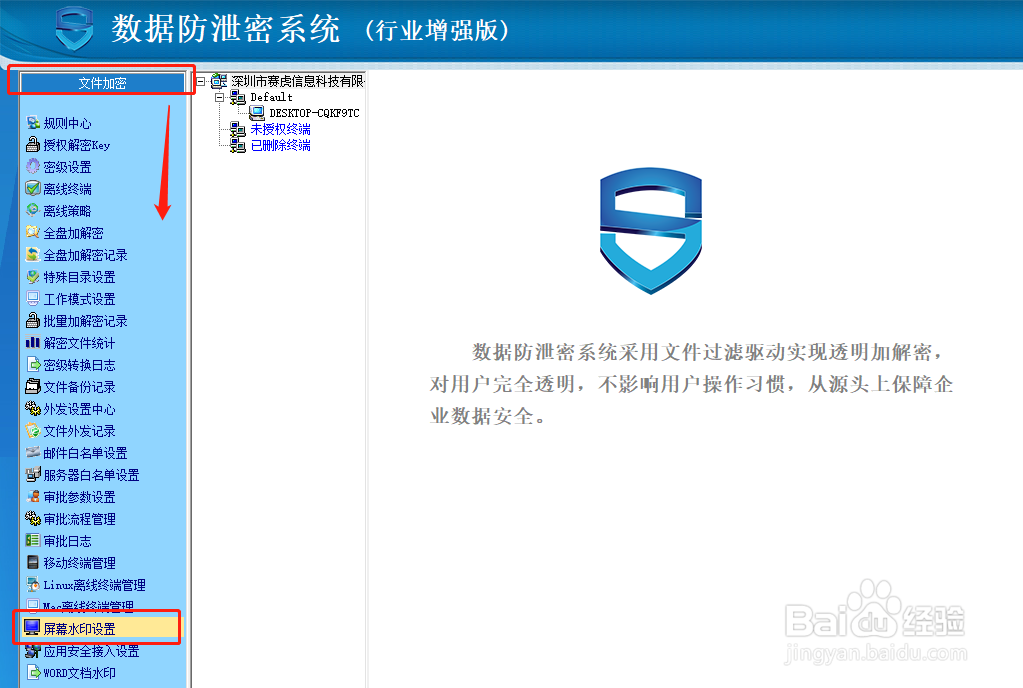Click the 工作模式设置 icon
1023x688 pixels.
pyautogui.click(x=33, y=299)
